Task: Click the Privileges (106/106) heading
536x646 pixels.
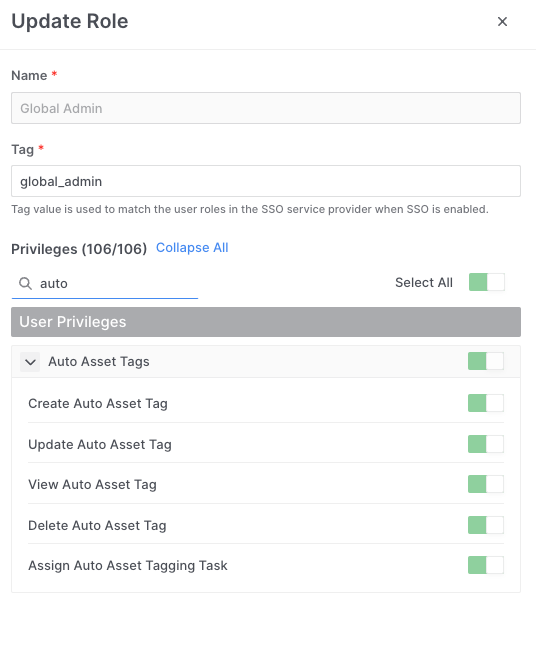Action: tap(79, 249)
